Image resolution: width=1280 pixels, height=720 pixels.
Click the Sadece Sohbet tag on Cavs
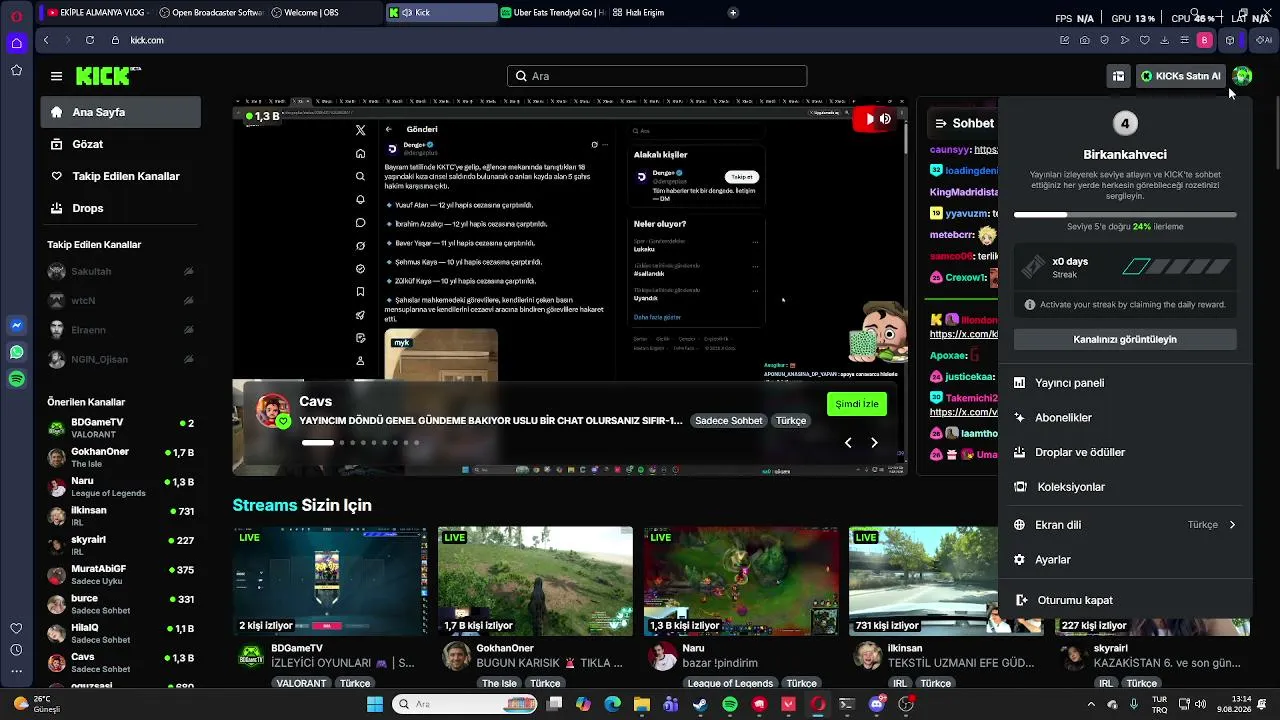click(729, 421)
